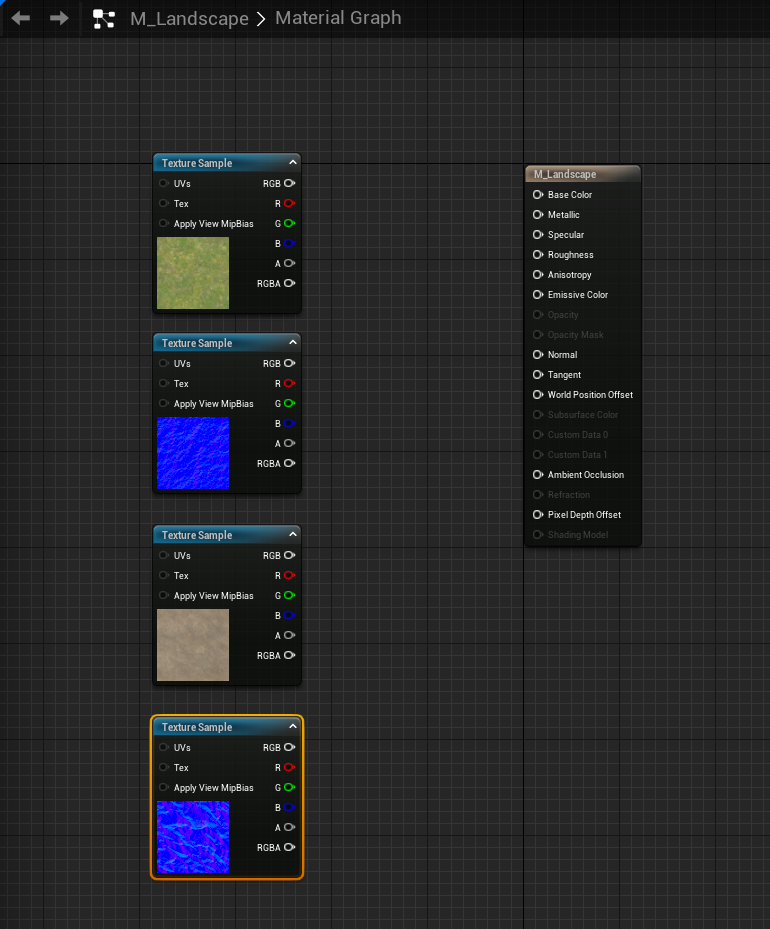Click the Ambient Occlusion input pin
The width and height of the screenshot is (770, 929).
538,475
